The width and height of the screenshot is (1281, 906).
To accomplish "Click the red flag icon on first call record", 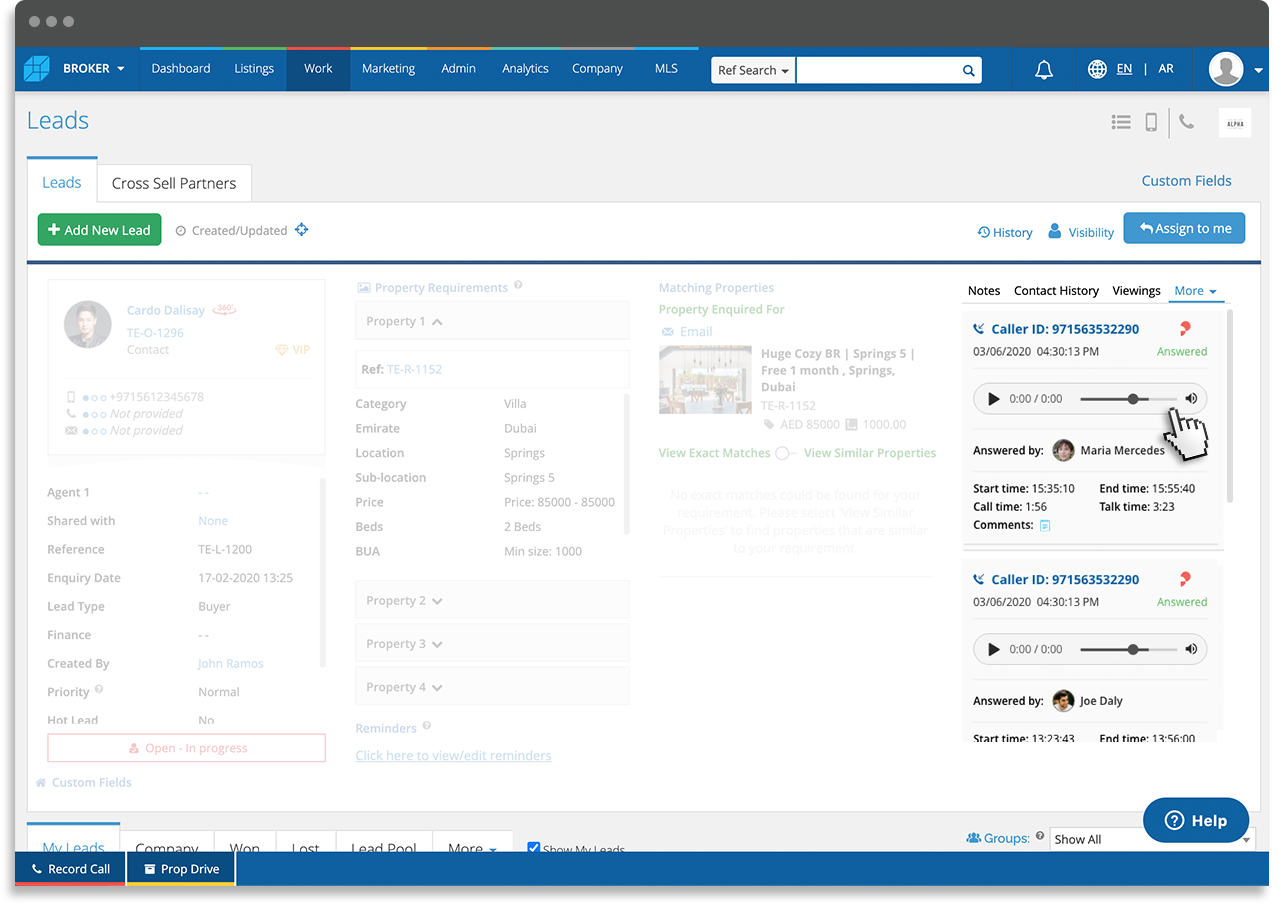I will (1185, 328).
